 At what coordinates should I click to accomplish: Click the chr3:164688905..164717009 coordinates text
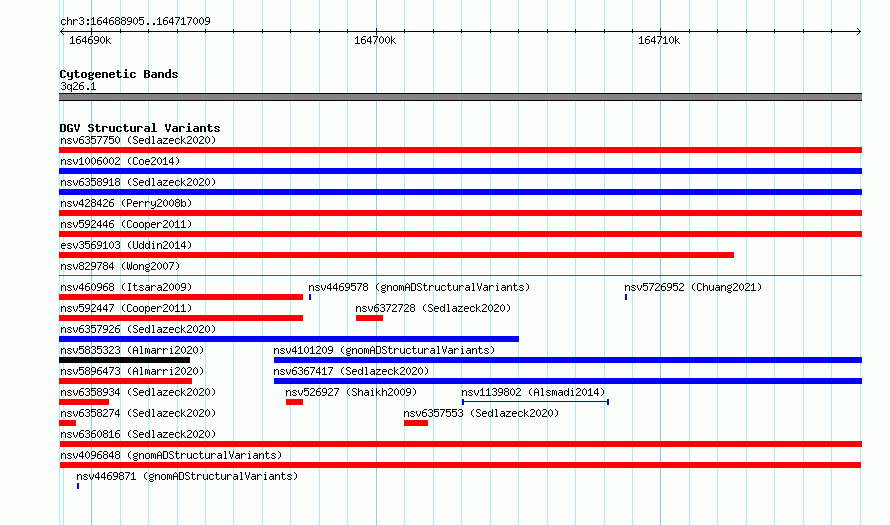135,21
